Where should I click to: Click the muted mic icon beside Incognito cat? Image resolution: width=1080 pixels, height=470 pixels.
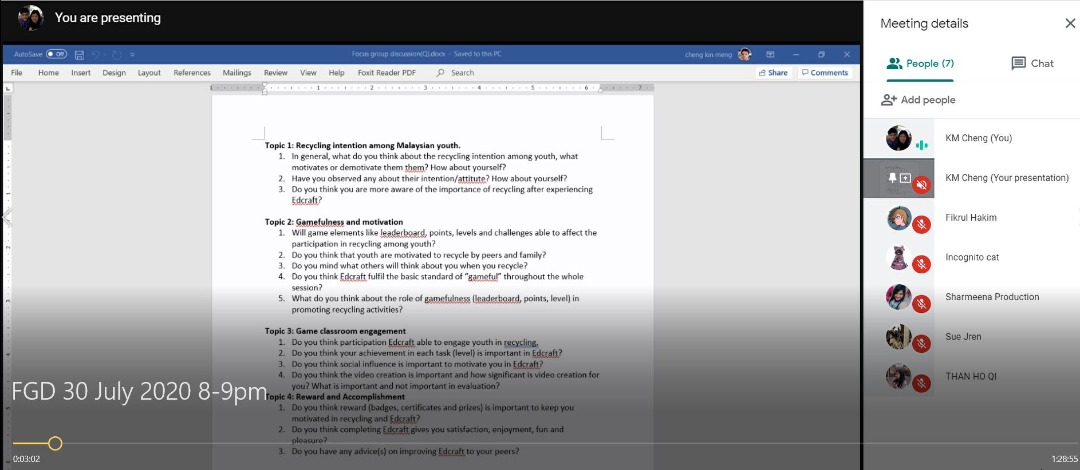921,264
